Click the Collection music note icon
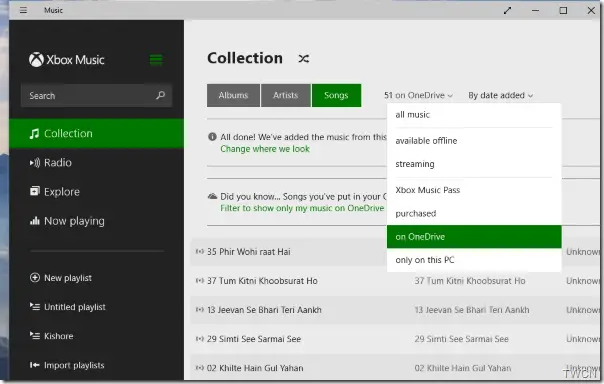Screen dimensions: 604x384 coord(35,134)
